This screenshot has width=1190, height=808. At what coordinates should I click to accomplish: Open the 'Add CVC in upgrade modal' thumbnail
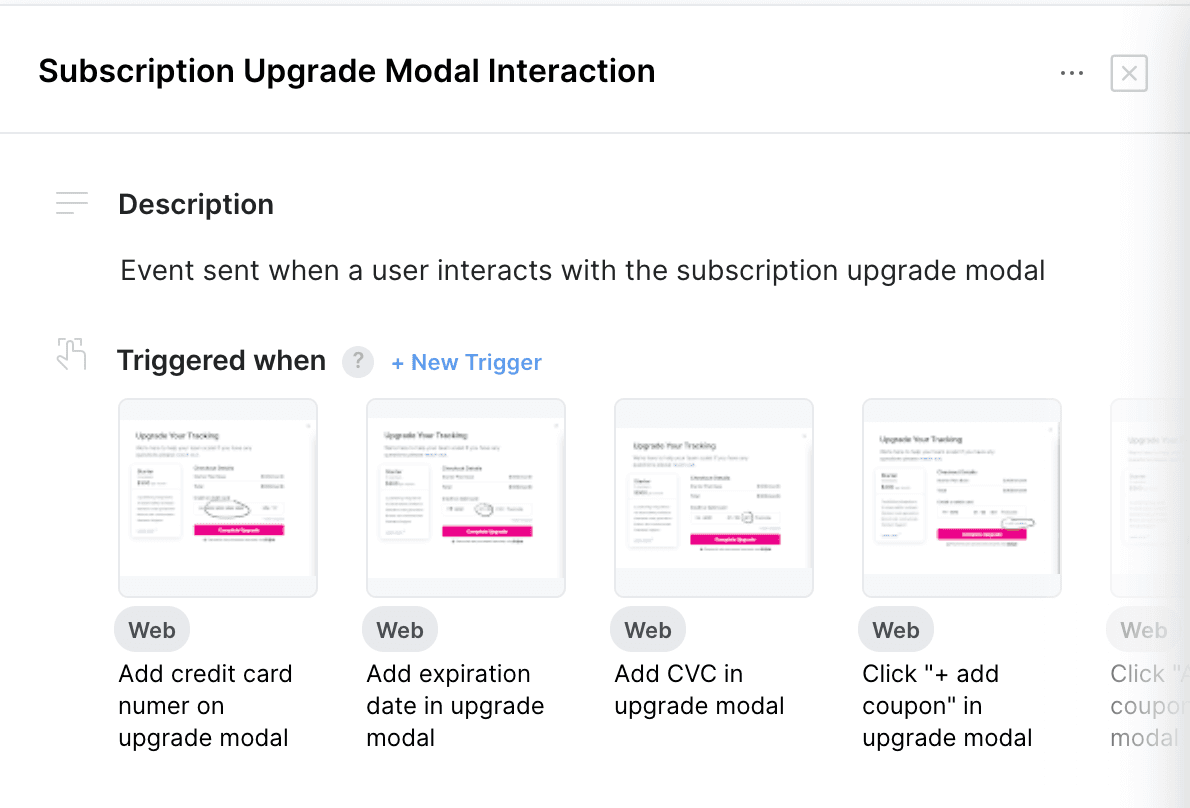(713, 497)
